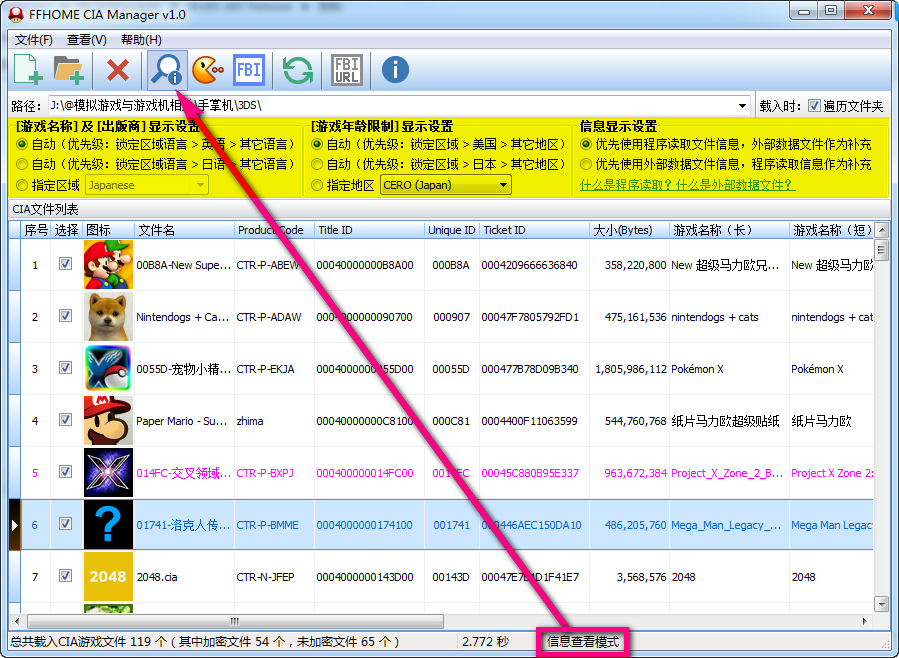Click the green refresh arrows icon
Viewport: 899px width, 658px height.
(298, 70)
